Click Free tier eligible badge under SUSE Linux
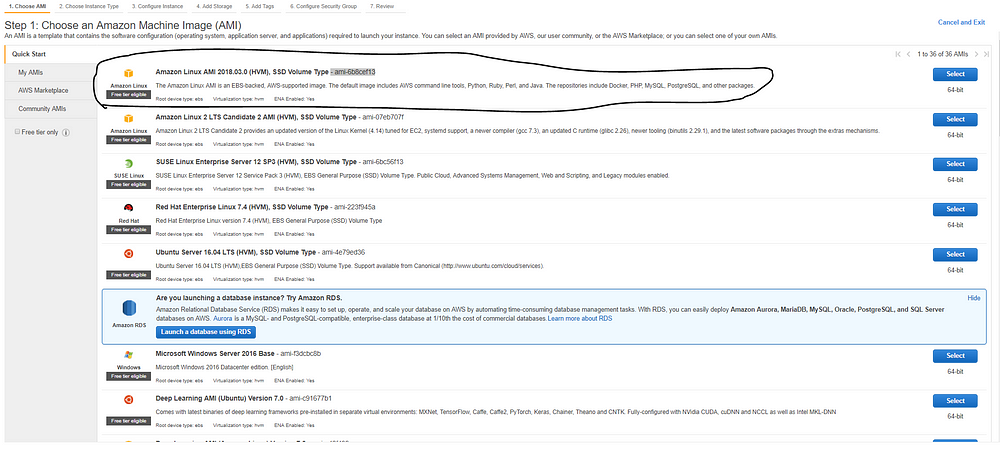 pyautogui.click(x=128, y=184)
